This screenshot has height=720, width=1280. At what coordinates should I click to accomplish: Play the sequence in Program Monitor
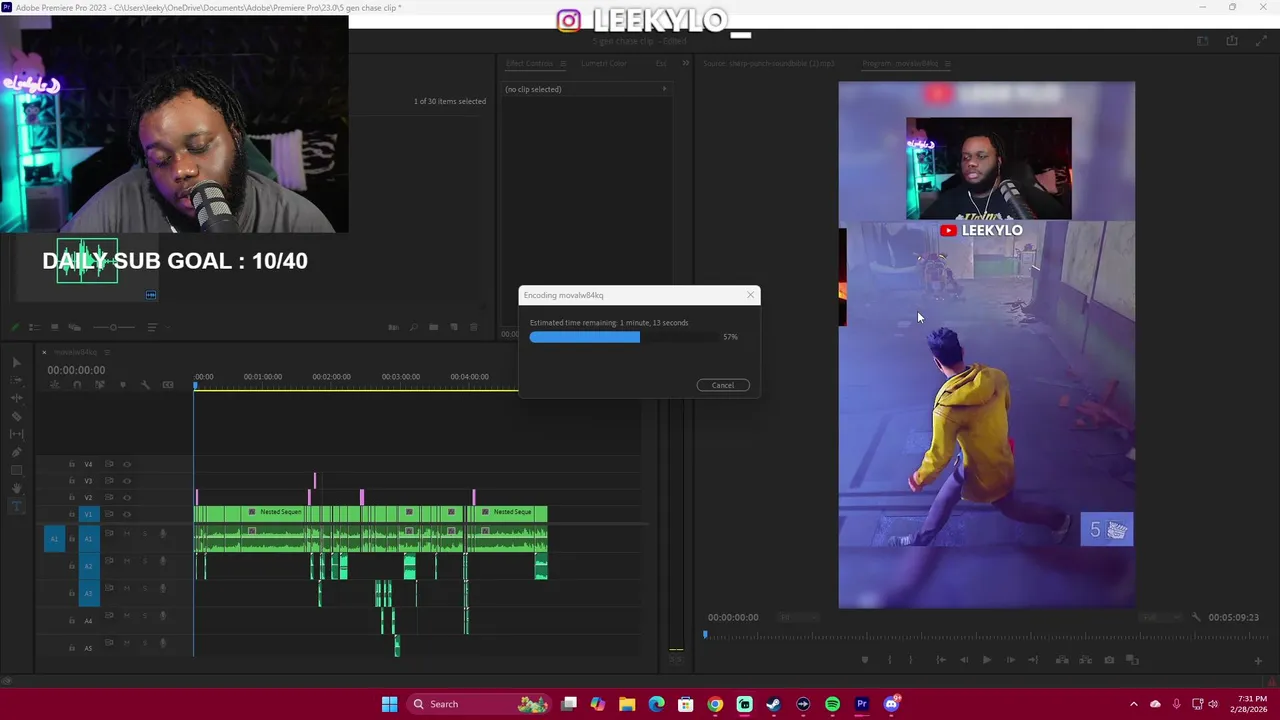pyautogui.click(x=987, y=660)
